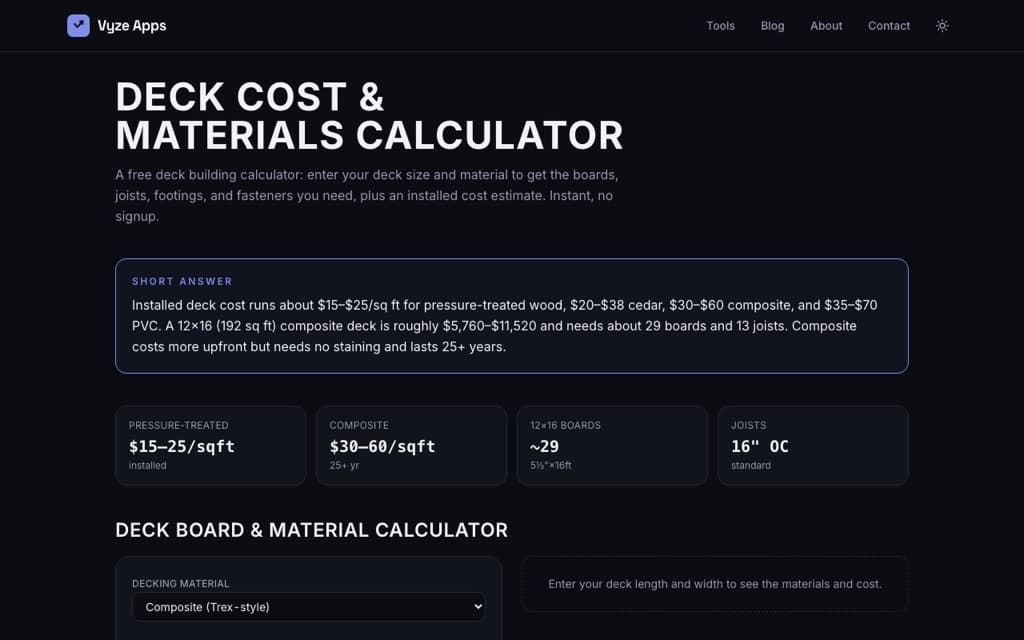Image resolution: width=1024 pixels, height=640 pixels.
Task: Expand the Decking Material dropdown
Action: pyautogui.click(x=308, y=607)
